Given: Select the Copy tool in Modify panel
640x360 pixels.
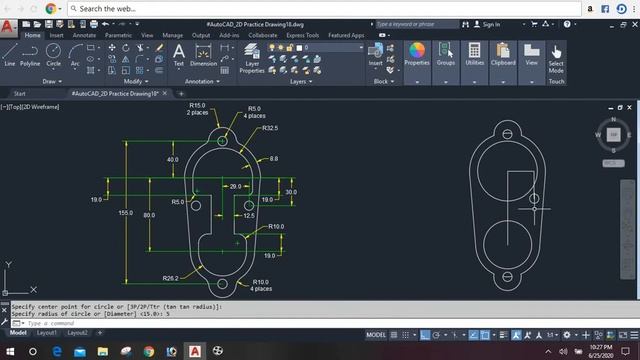Looking at the screenshot, I should [112, 59].
